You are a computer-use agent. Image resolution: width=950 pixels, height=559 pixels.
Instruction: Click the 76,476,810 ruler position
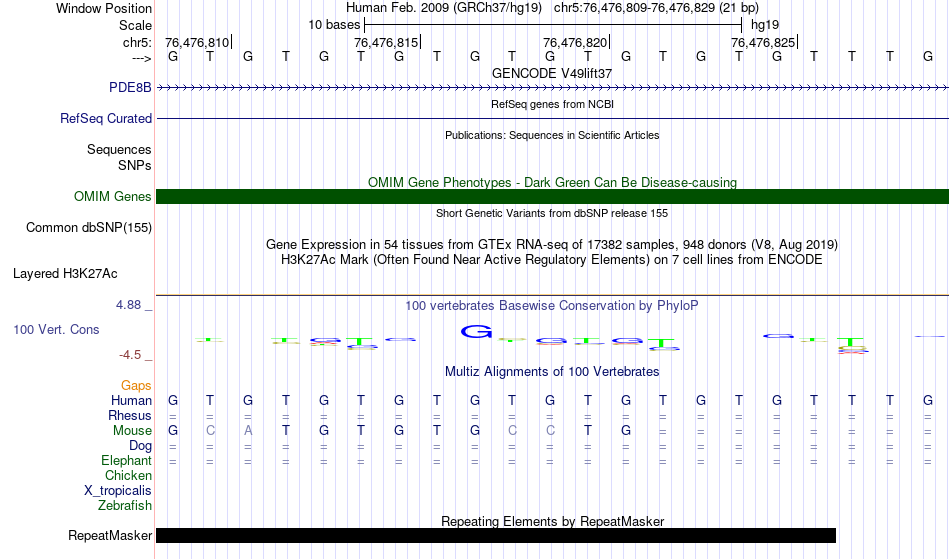(198, 42)
